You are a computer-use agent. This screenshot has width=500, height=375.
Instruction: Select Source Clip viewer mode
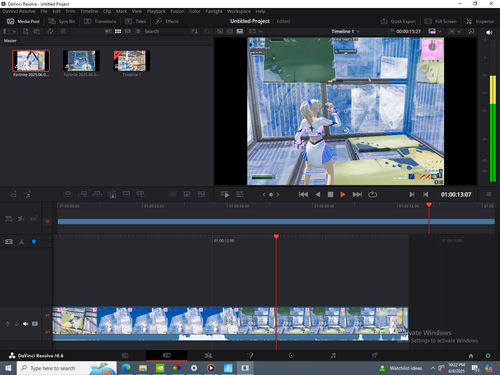[x=220, y=31]
